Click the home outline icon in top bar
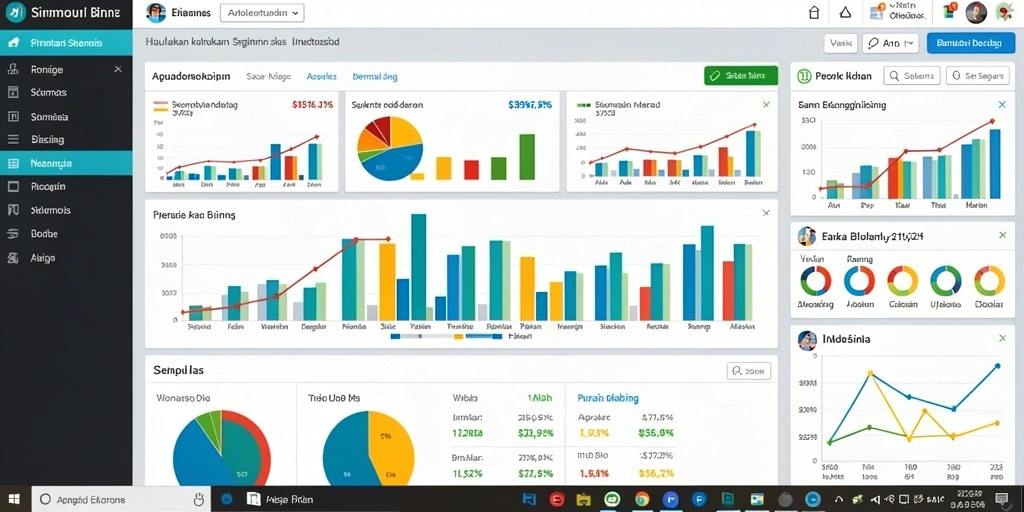 (x=814, y=12)
